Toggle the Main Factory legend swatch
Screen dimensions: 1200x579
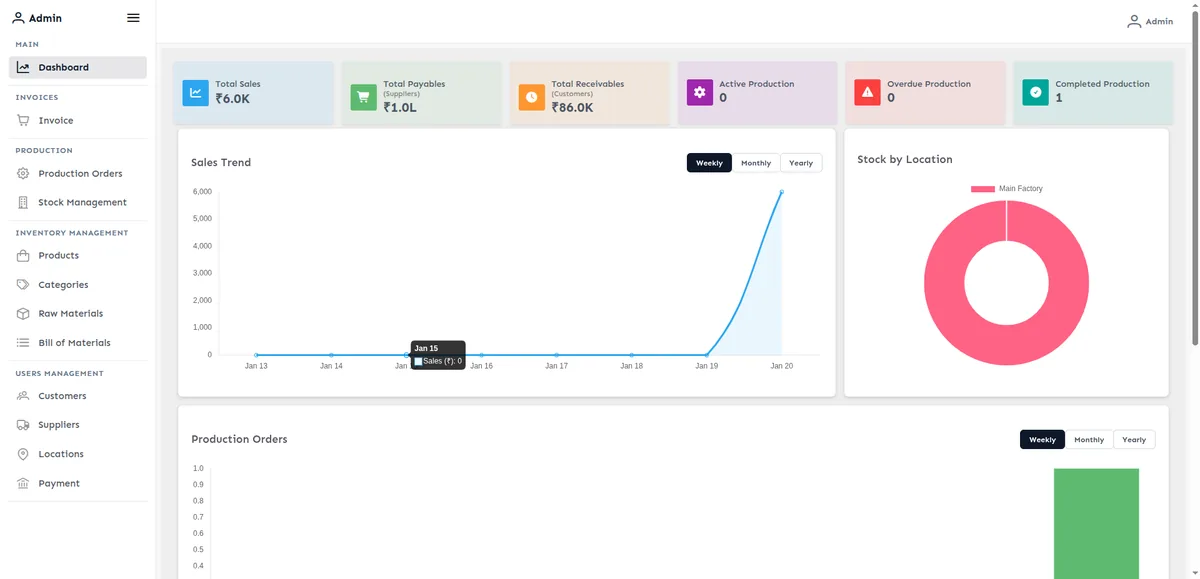pyautogui.click(x=983, y=189)
